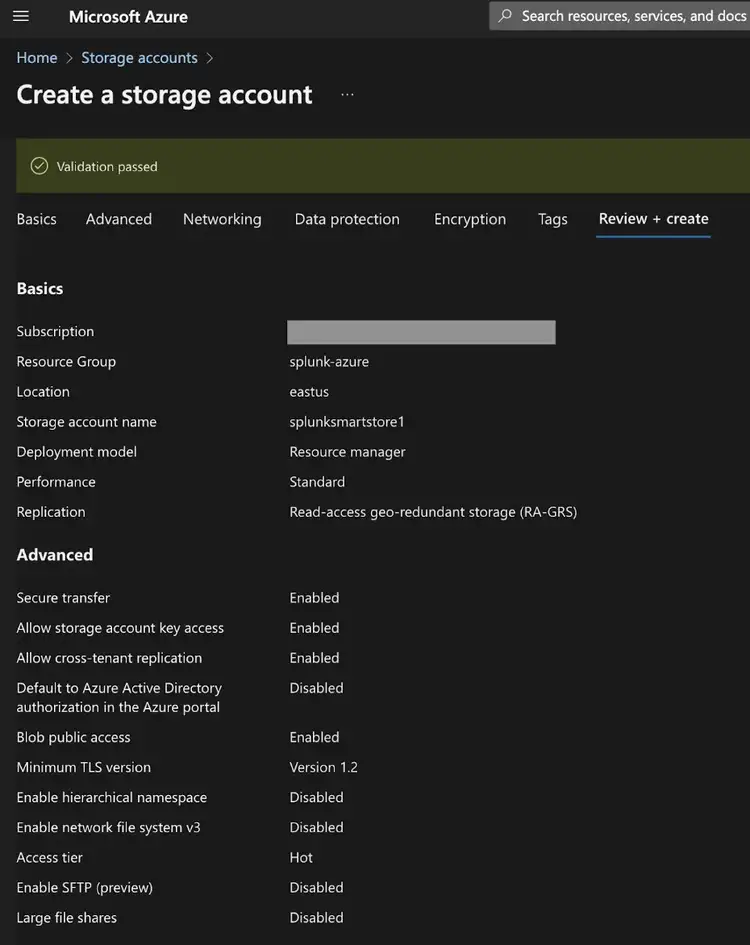Image resolution: width=750 pixels, height=945 pixels.
Task: Disable Allow storage account key access
Action: click(x=314, y=627)
